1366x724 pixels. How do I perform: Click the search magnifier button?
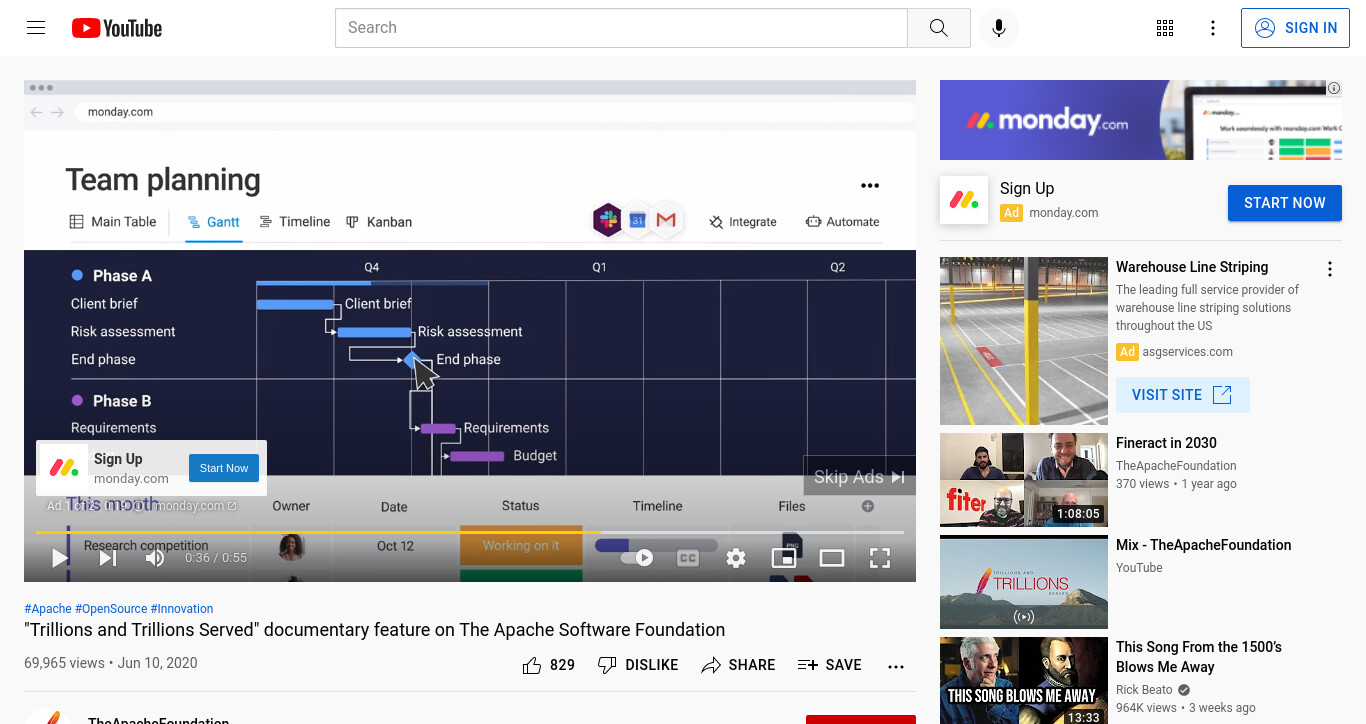938,28
